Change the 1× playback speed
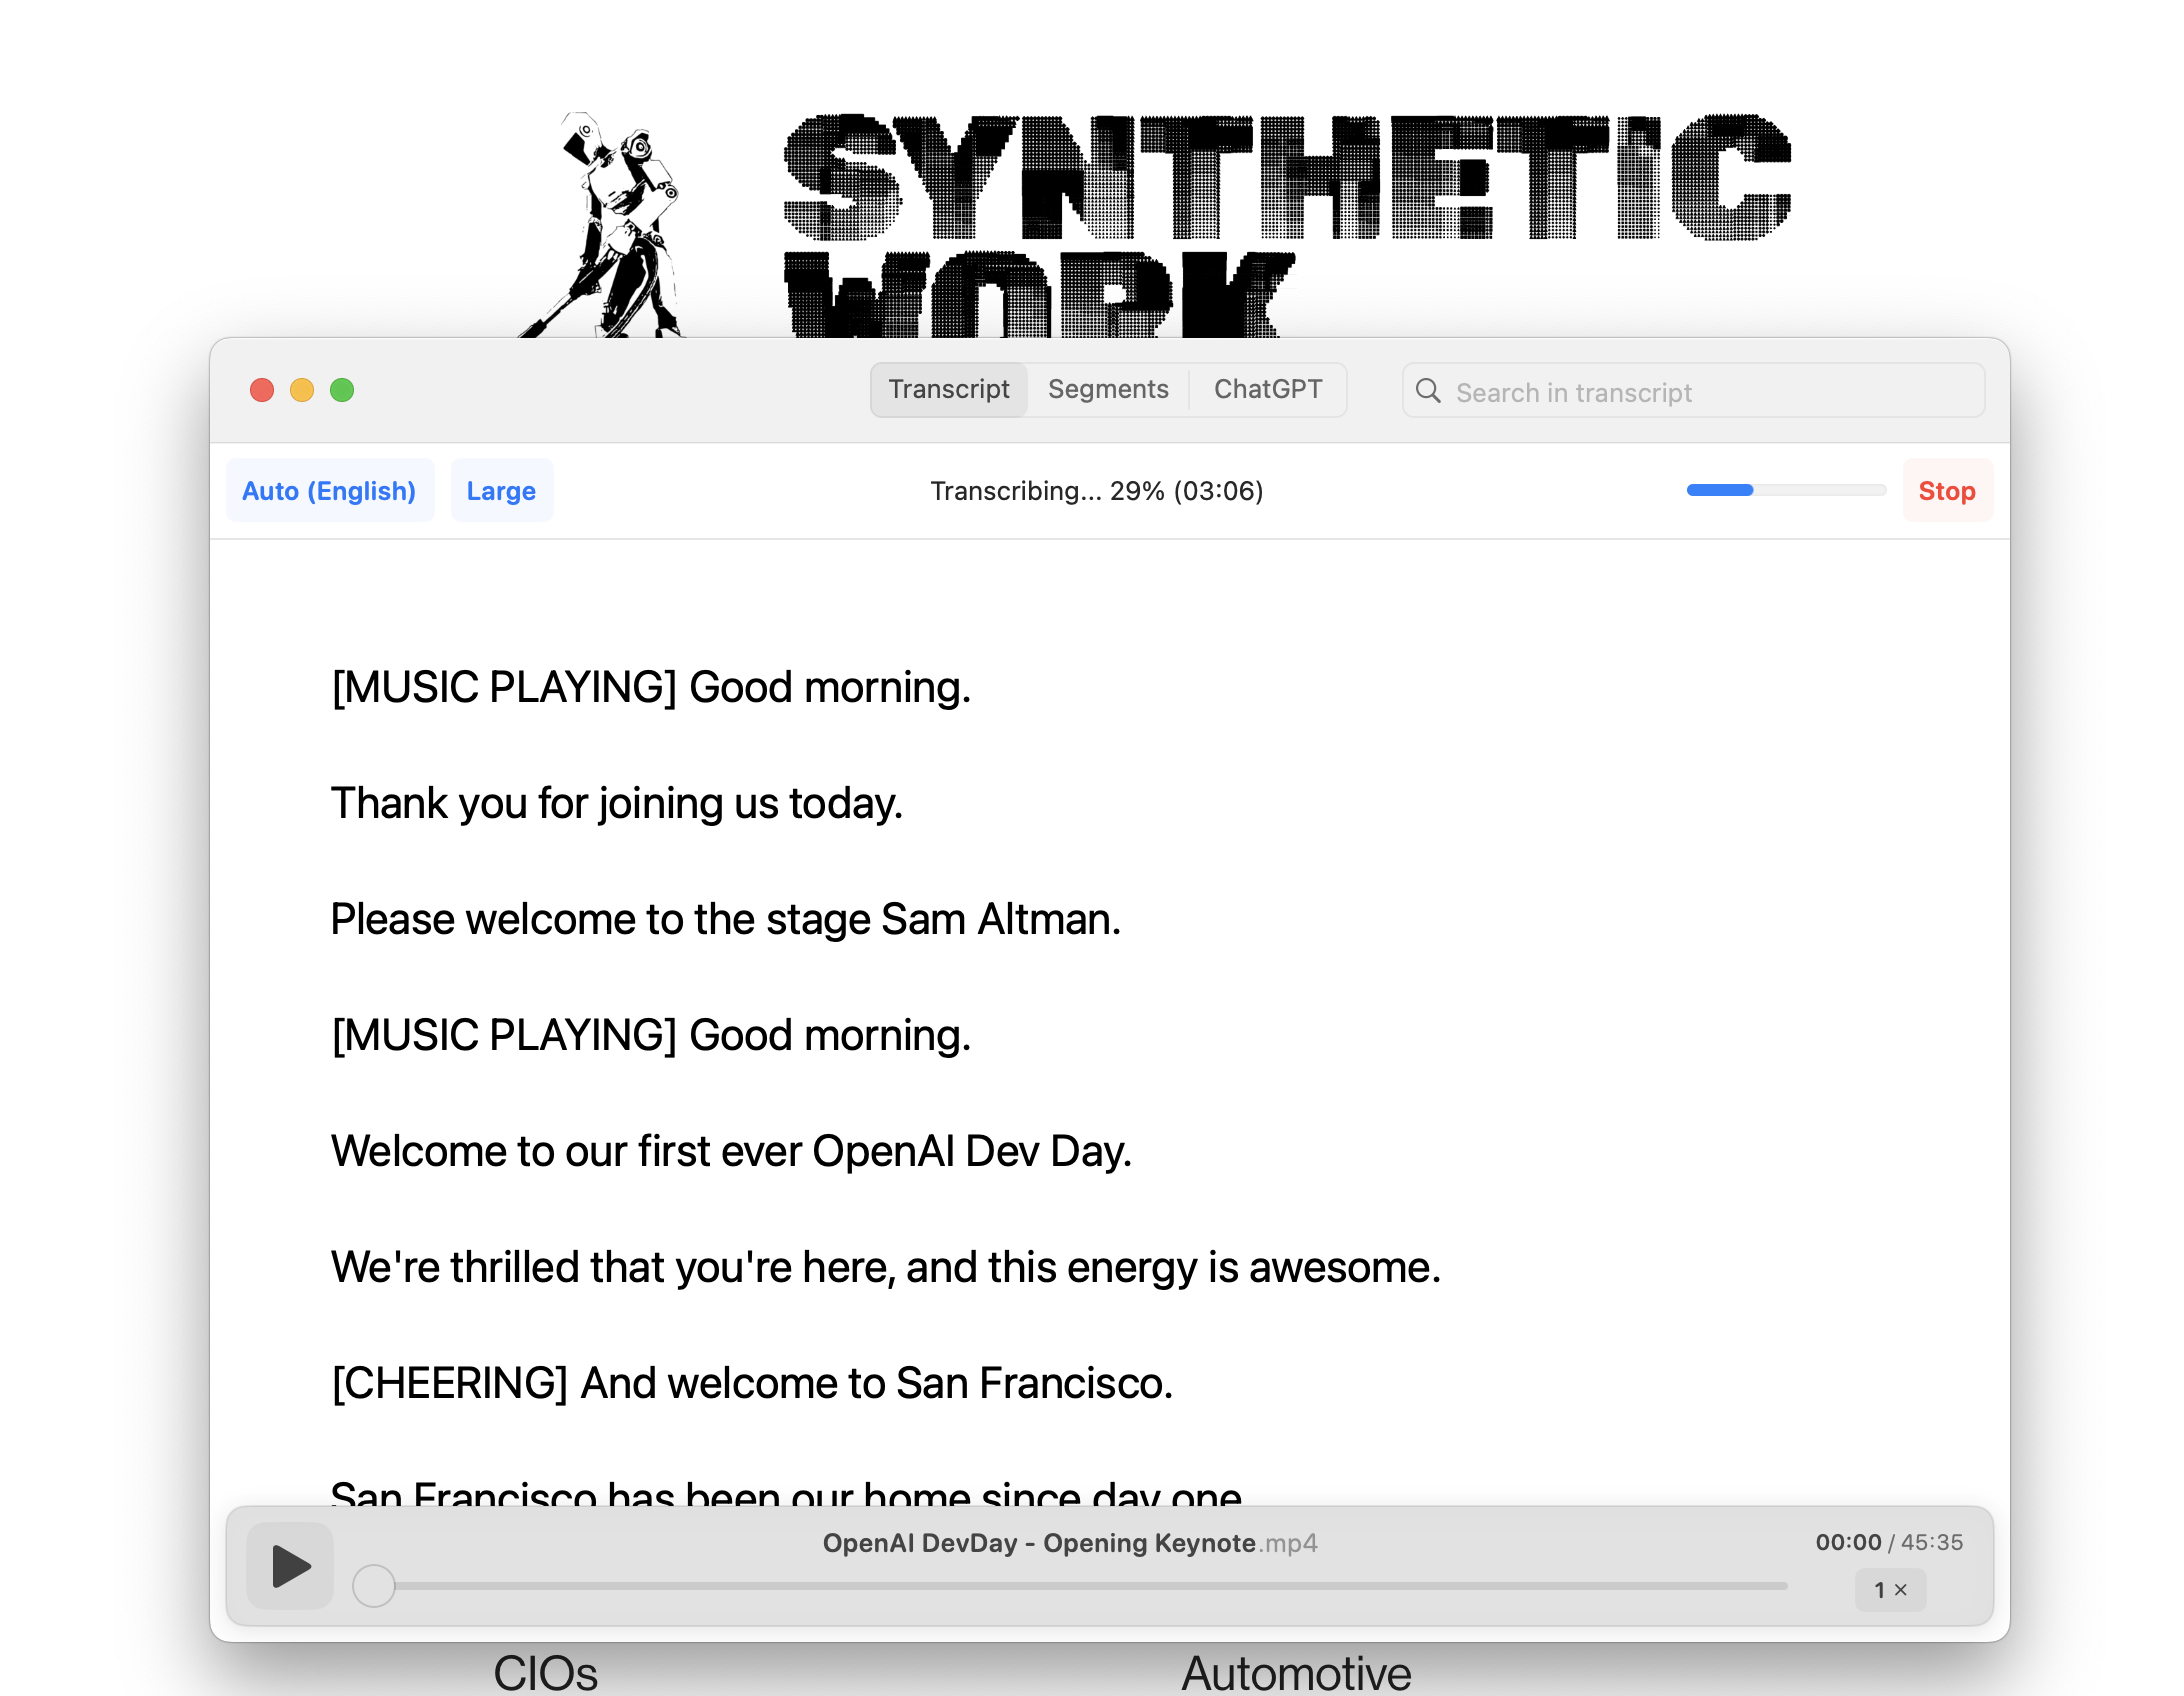2184x1696 pixels. 1890,1590
